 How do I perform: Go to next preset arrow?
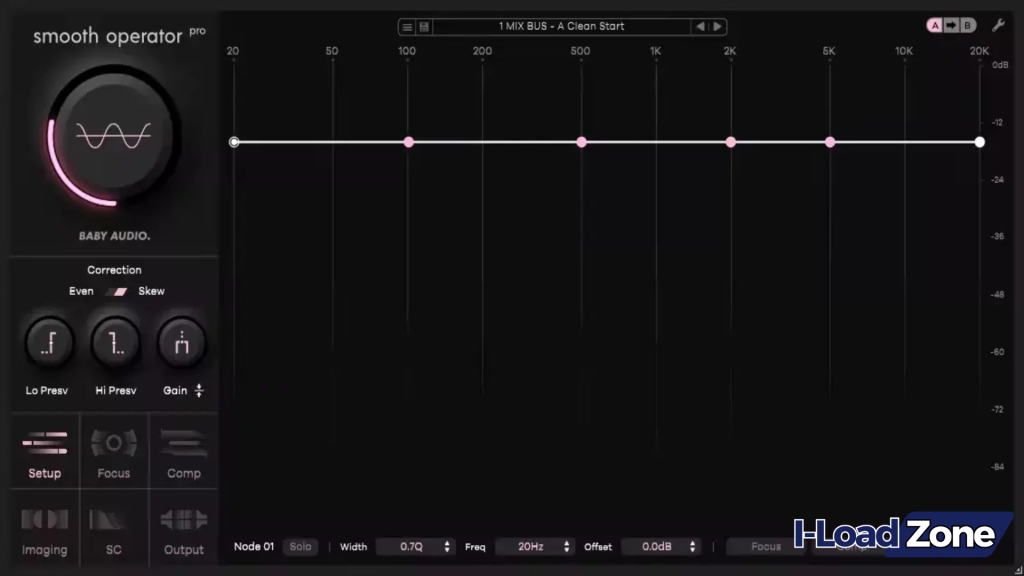(717, 27)
